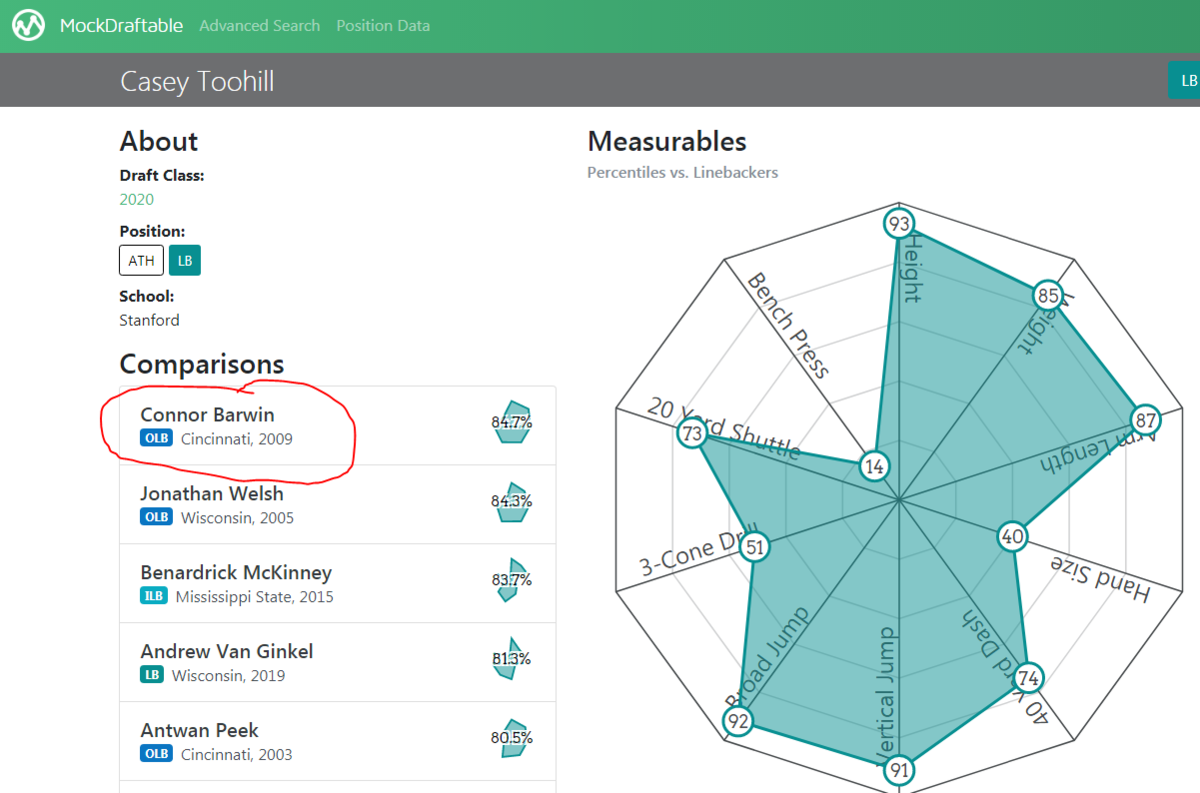Open the Connor Barwin comparison
Image resolution: width=1200 pixels, height=793 pixels.
(x=207, y=415)
